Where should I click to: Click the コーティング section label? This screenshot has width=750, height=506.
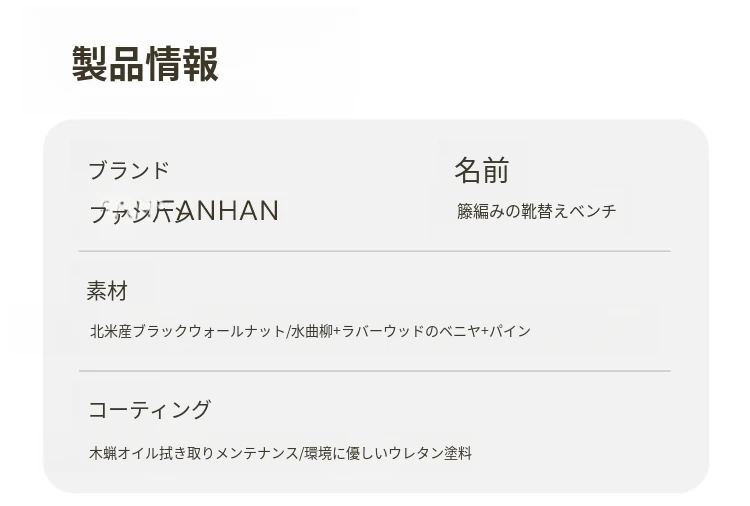[150, 410]
